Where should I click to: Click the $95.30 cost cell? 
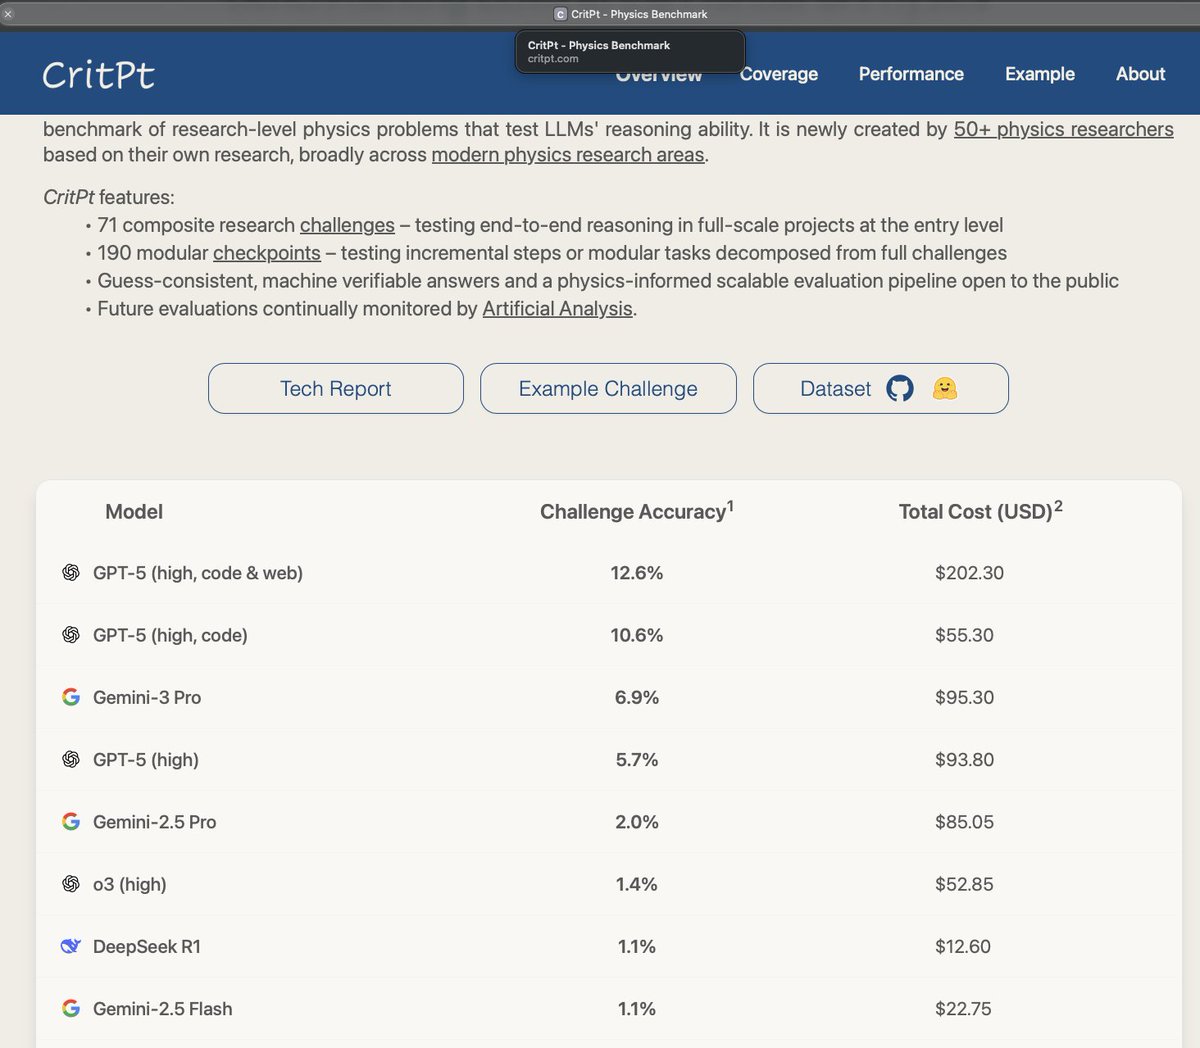click(964, 697)
